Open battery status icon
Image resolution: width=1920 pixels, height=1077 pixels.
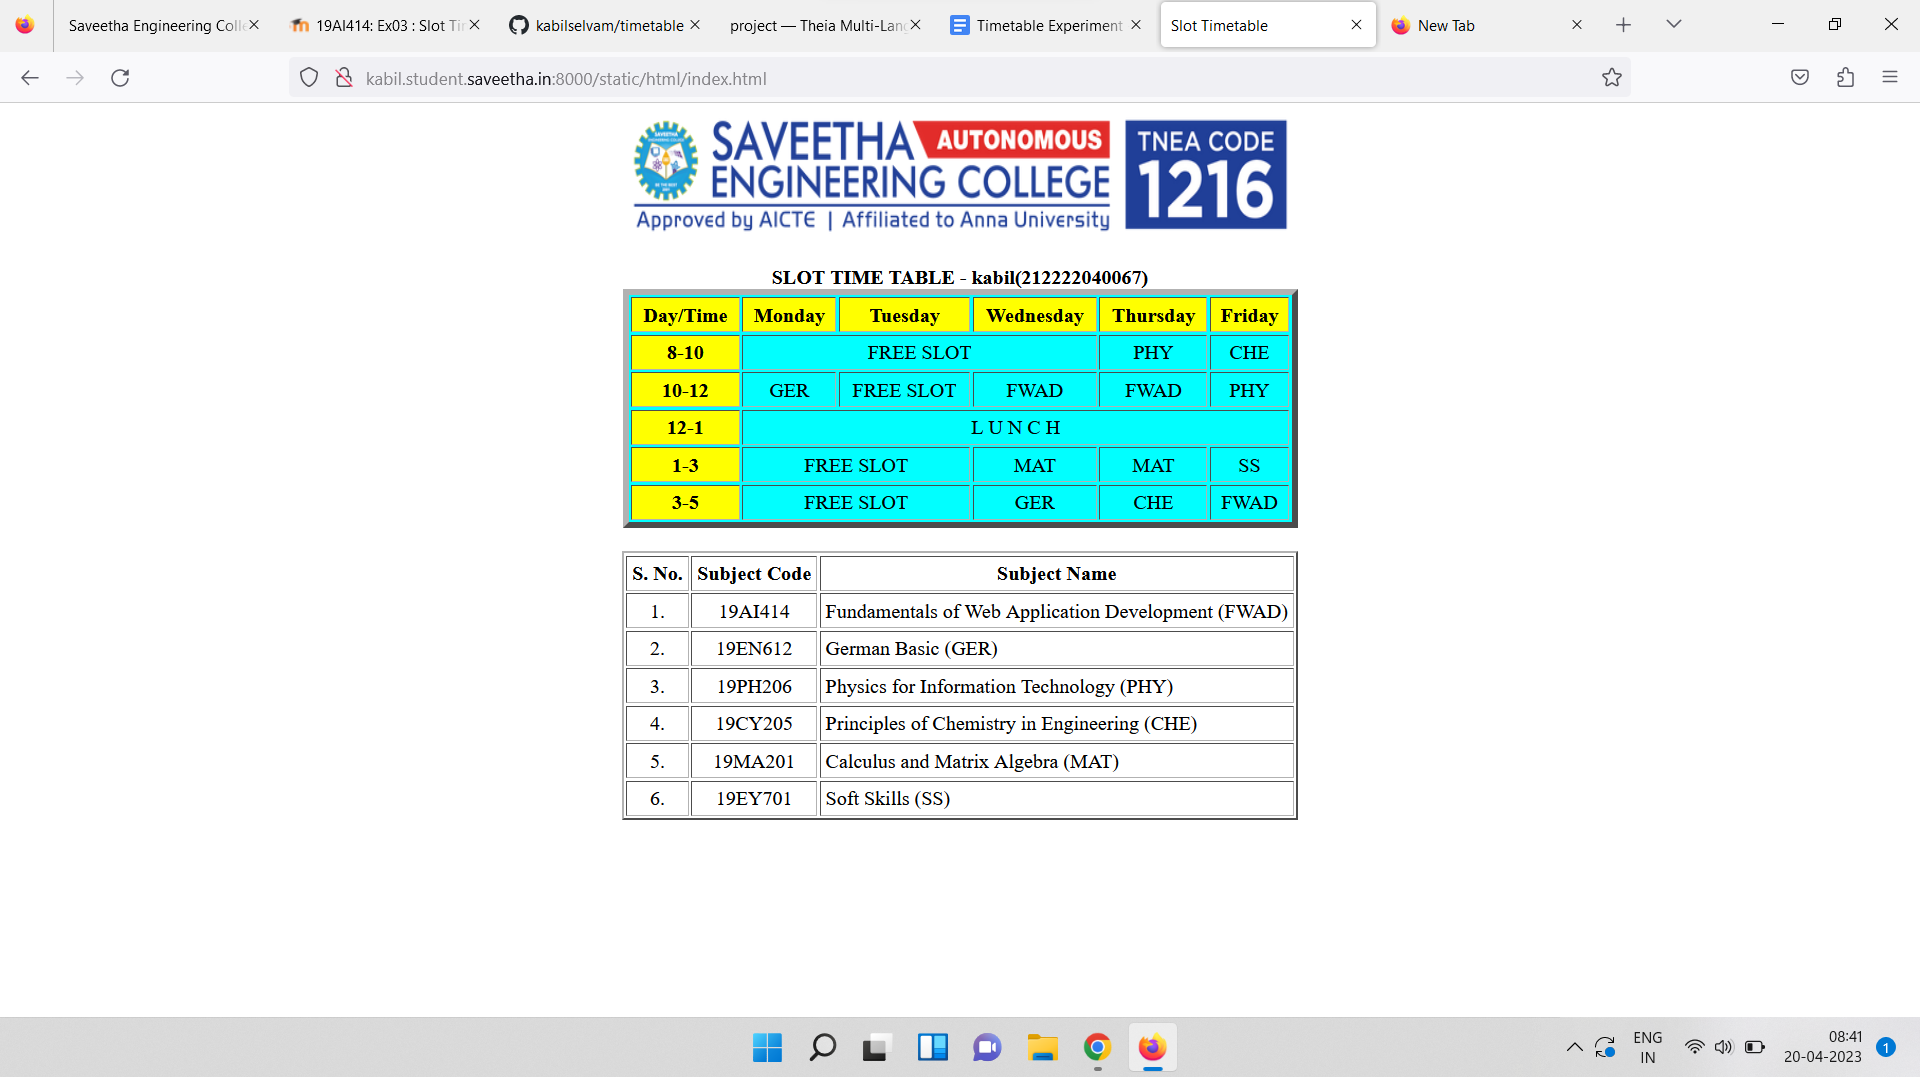point(1755,1047)
